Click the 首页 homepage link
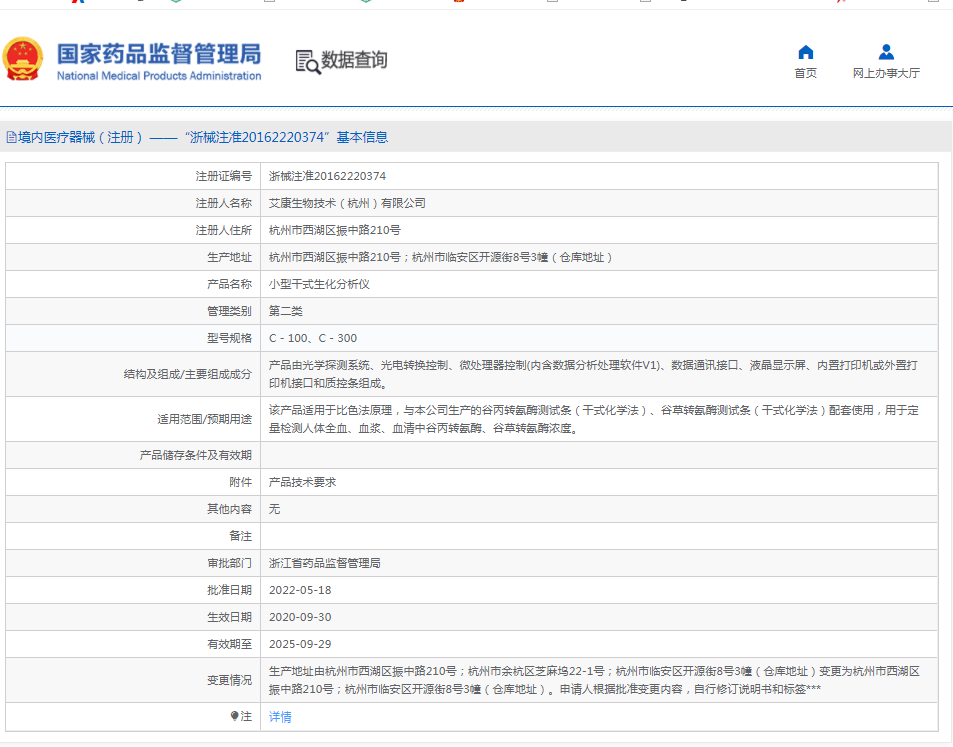The height and width of the screenshot is (747, 953). coord(805,72)
